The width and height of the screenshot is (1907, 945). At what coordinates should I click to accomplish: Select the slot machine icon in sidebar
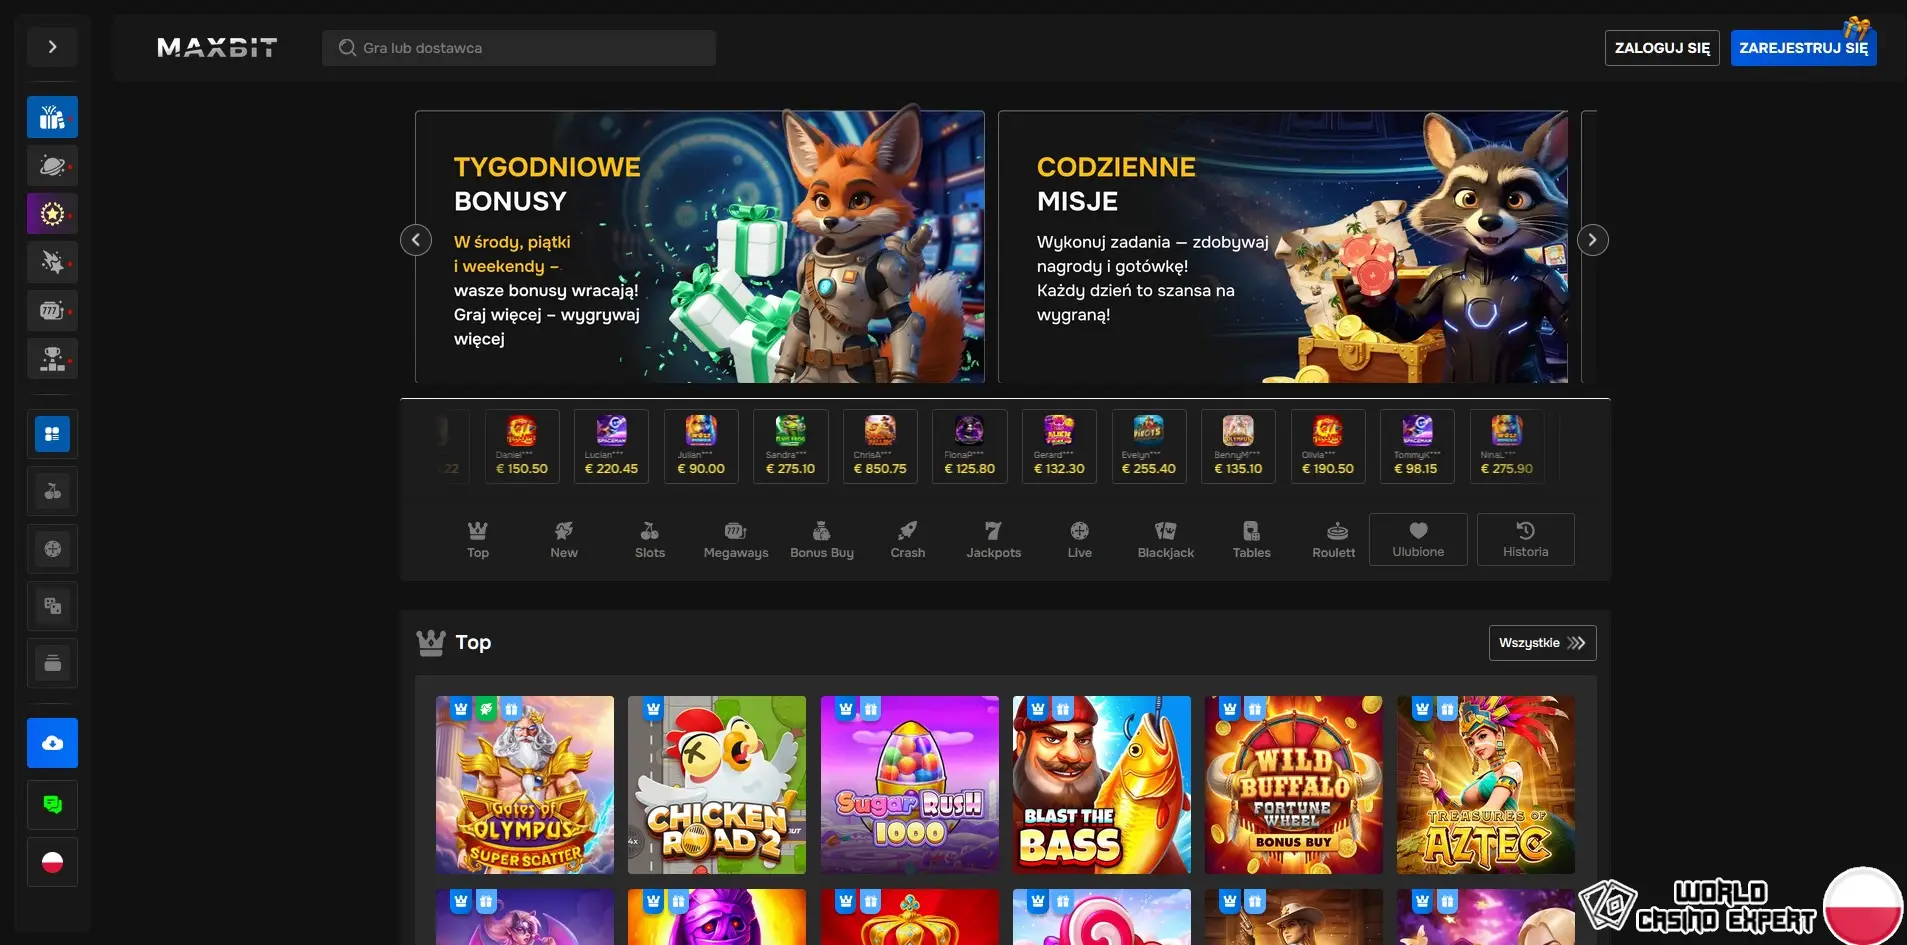(x=52, y=310)
